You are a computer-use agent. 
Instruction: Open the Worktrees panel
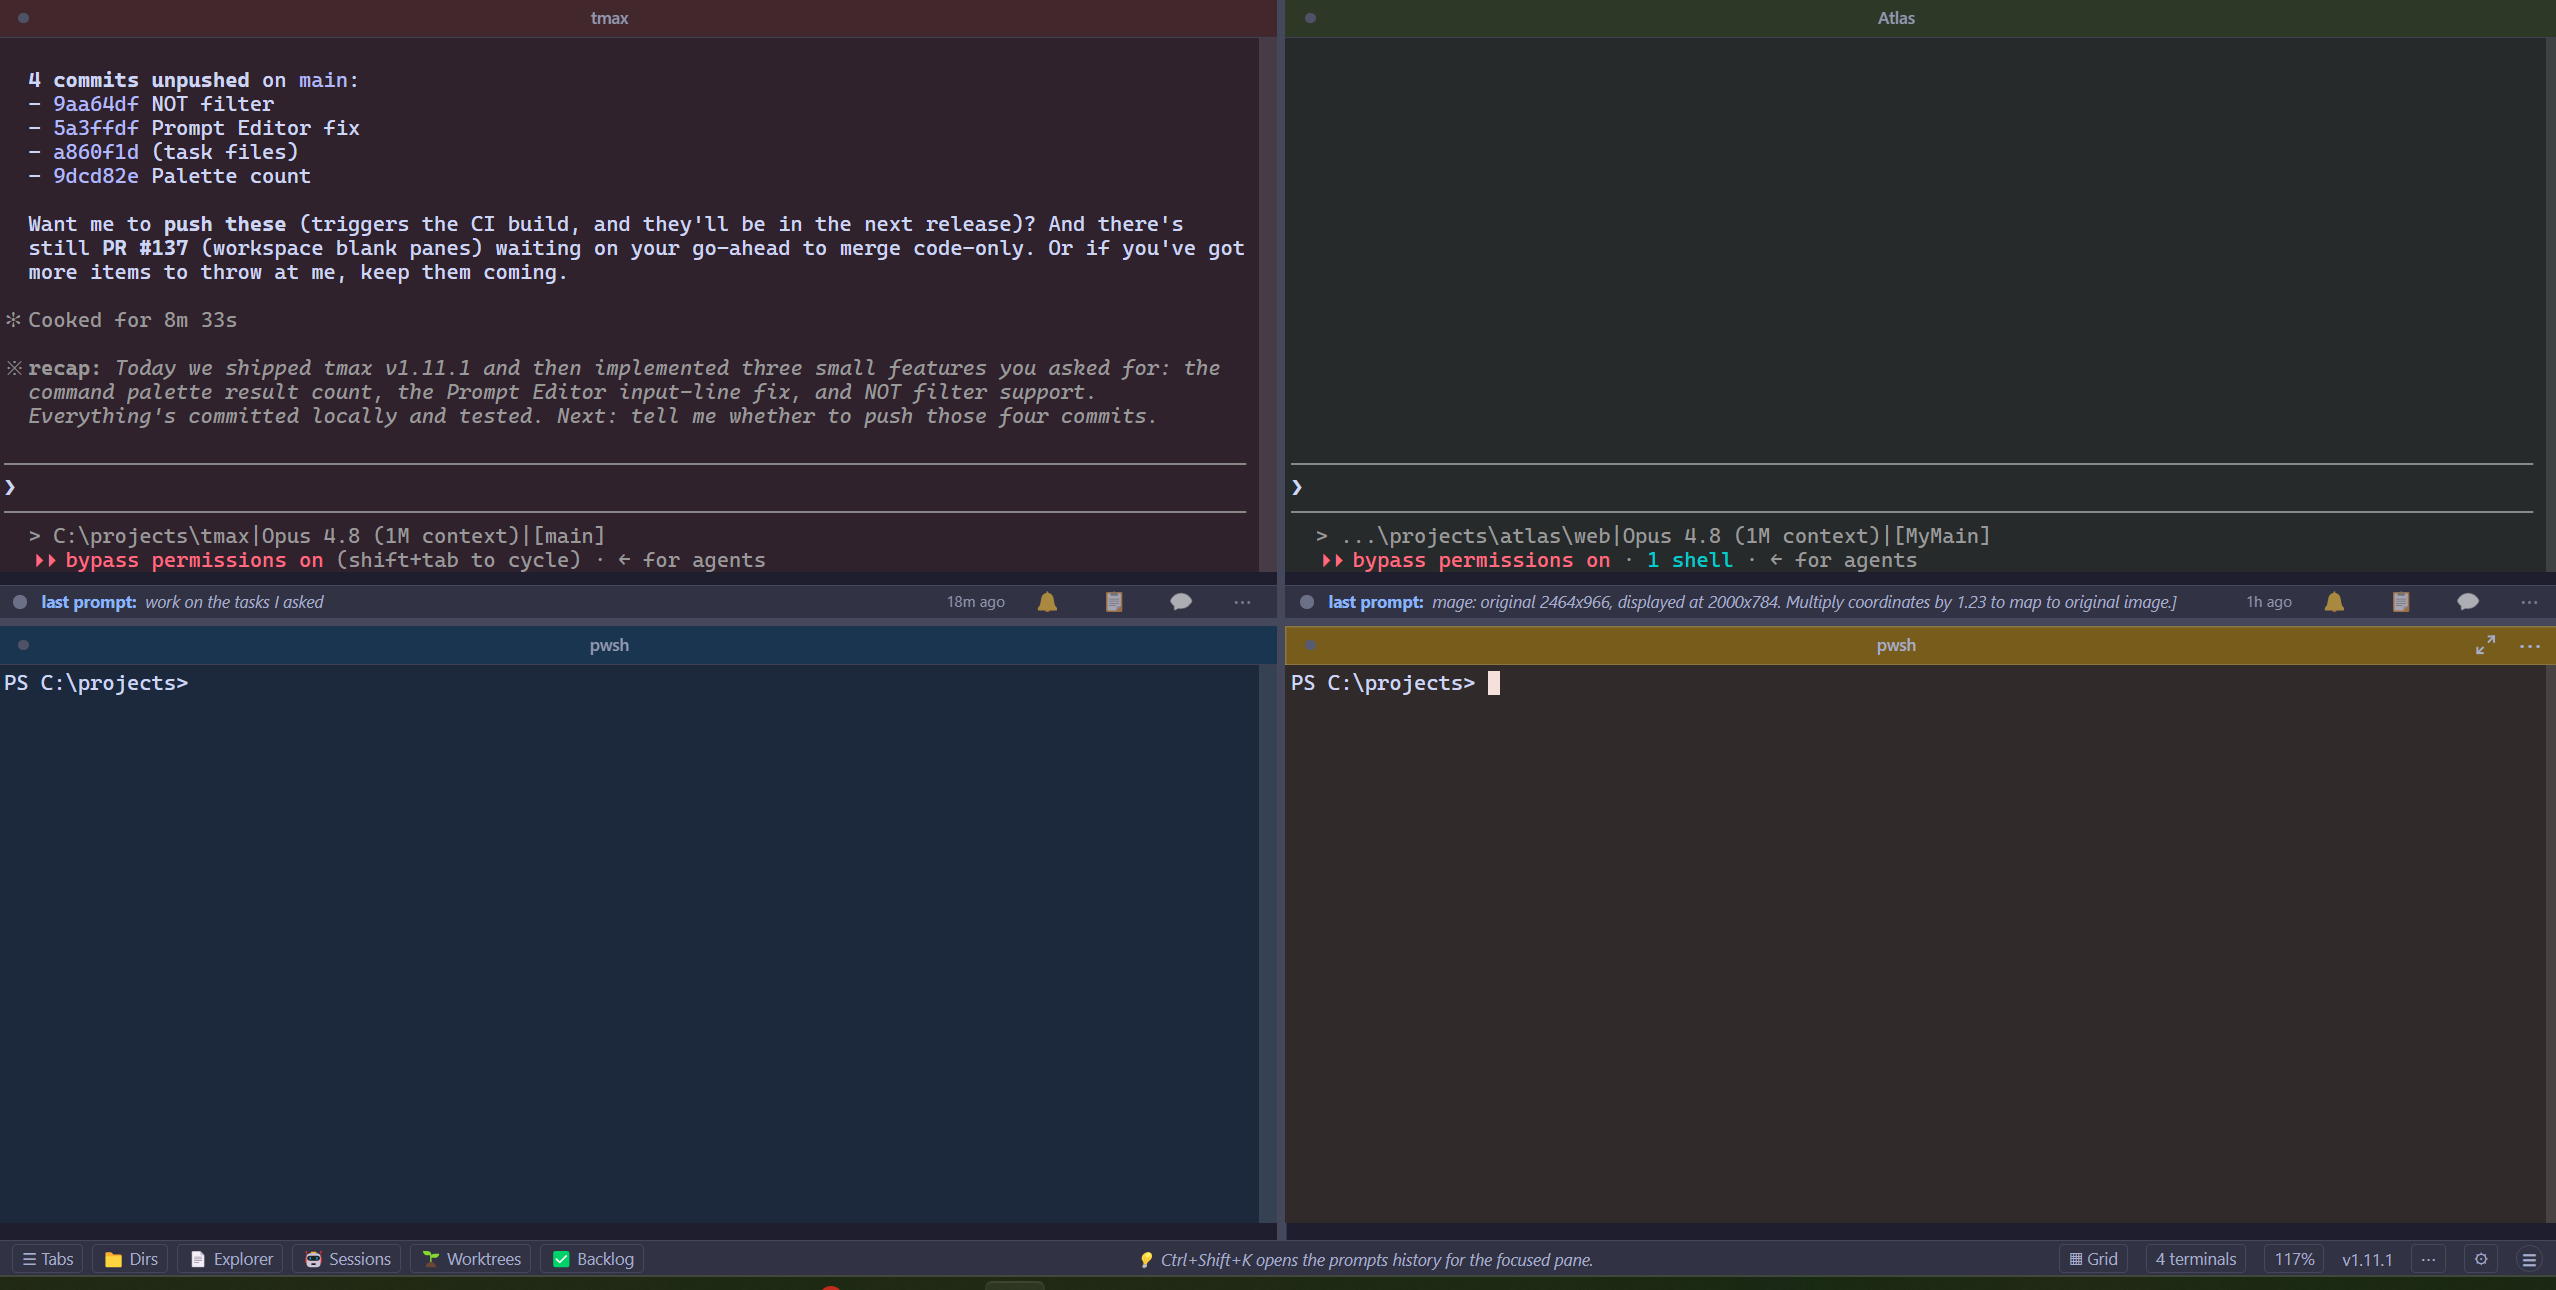point(471,1259)
